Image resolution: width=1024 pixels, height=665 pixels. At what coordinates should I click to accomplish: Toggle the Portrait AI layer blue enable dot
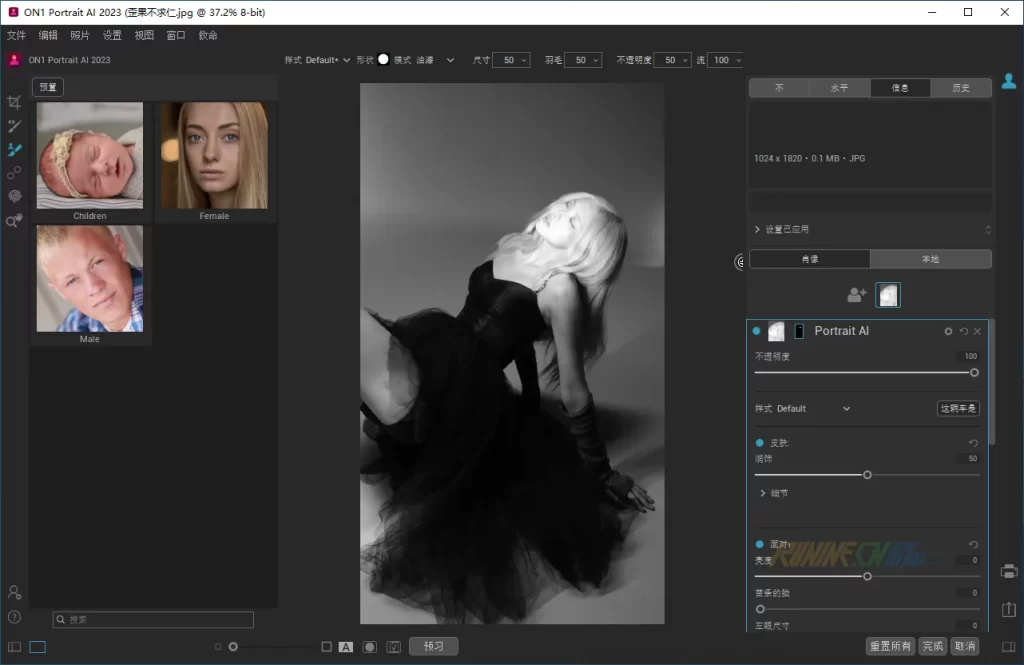[757, 331]
